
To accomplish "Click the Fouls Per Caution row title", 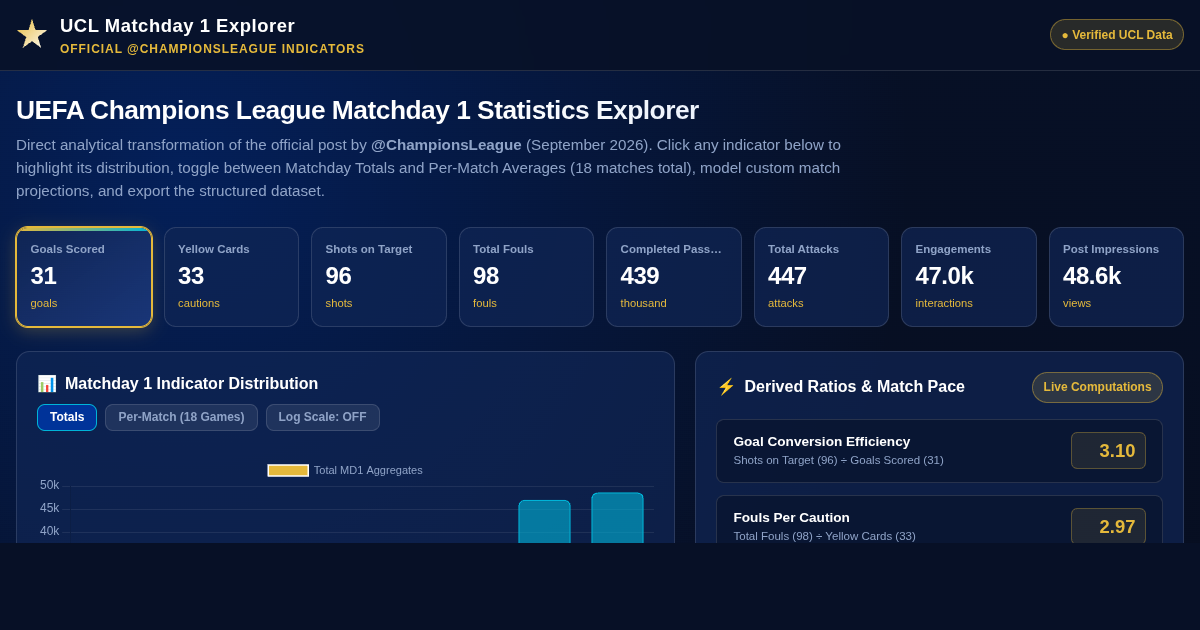I will tap(791, 518).
